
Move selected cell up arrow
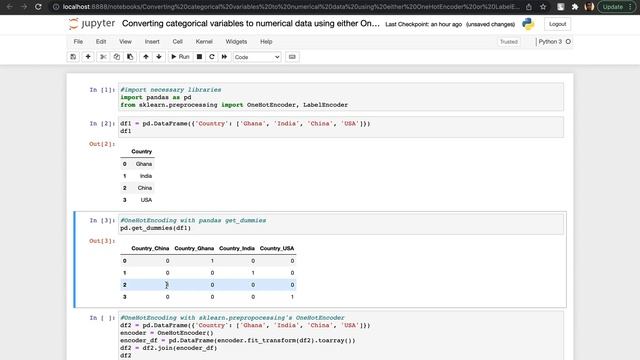click(x=146, y=57)
